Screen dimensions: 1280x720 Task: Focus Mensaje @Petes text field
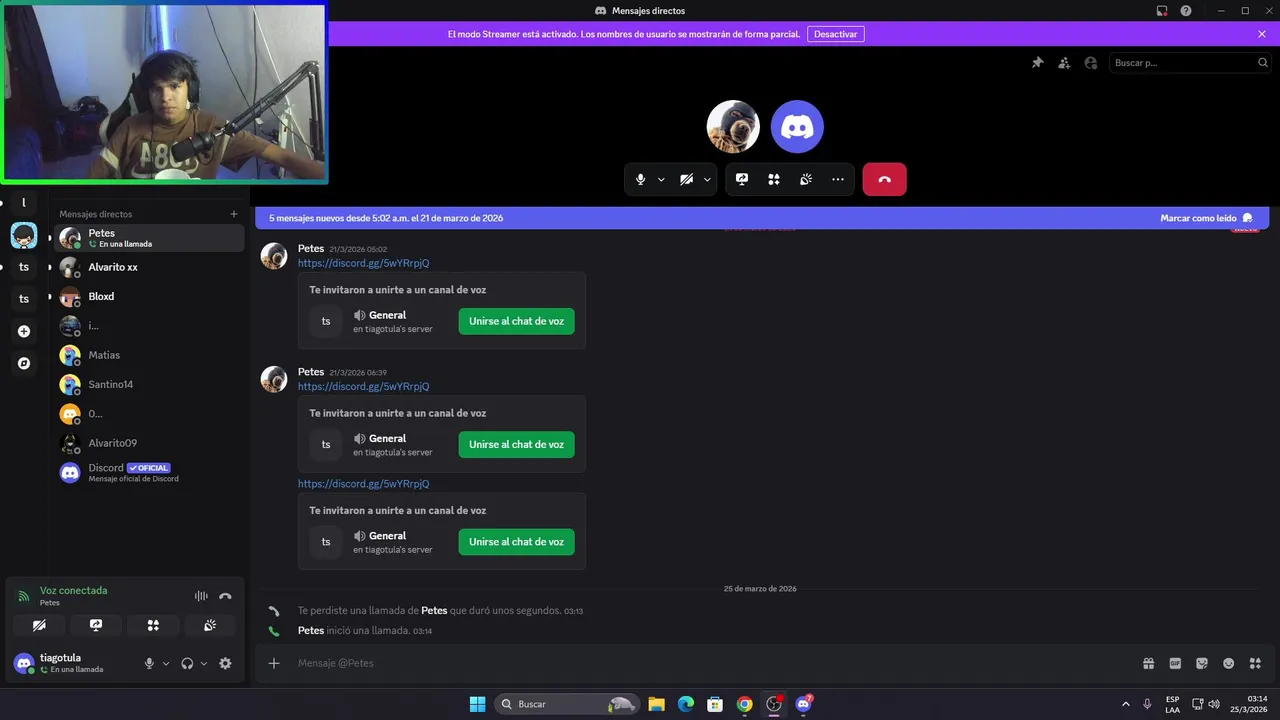tap(710, 663)
